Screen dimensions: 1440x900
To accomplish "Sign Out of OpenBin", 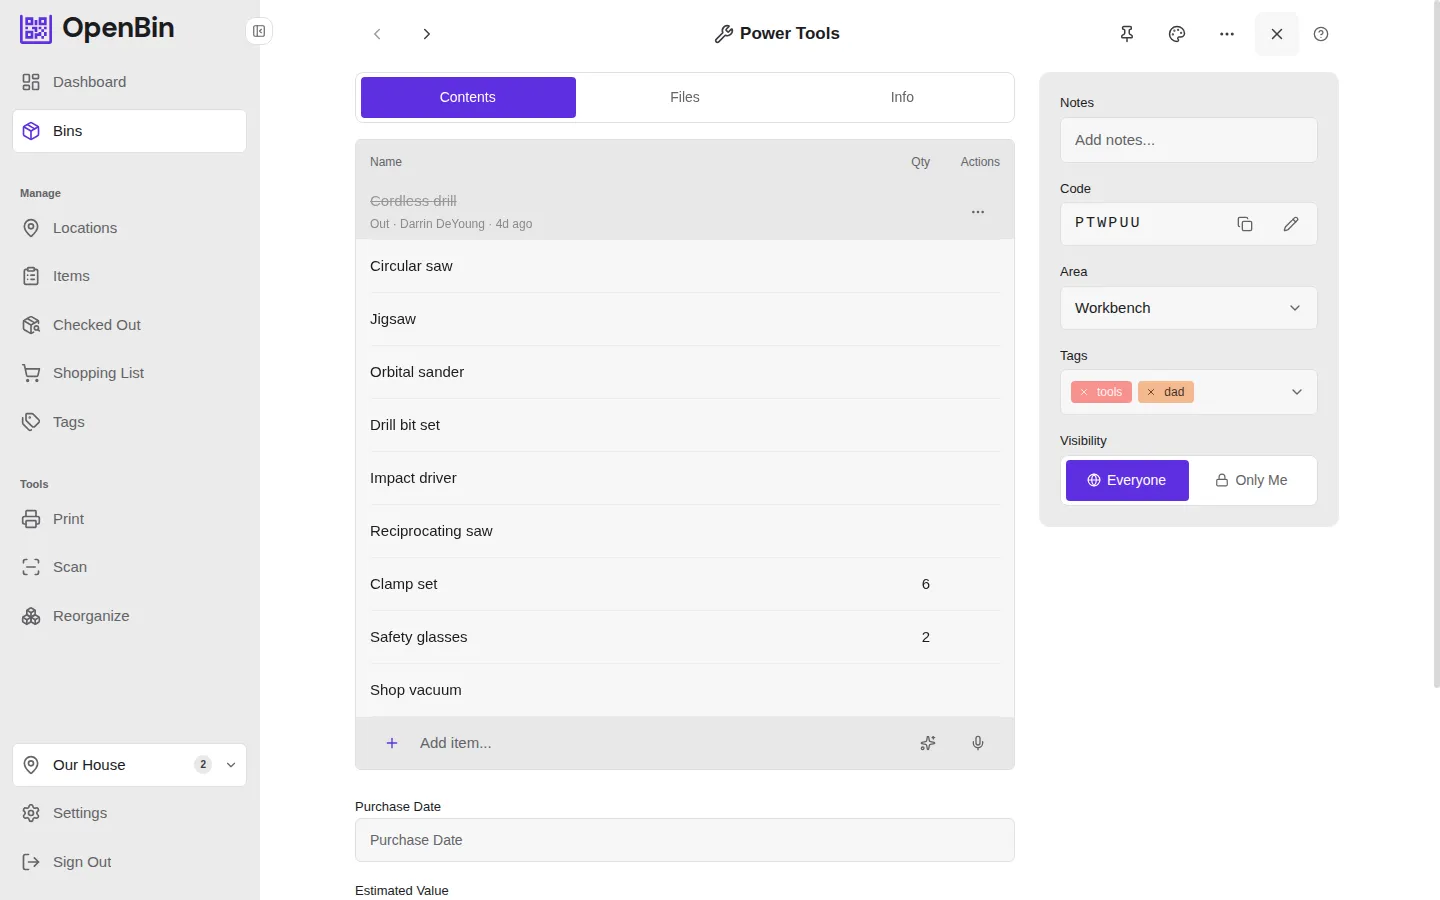I will click(x=129, y=862).
